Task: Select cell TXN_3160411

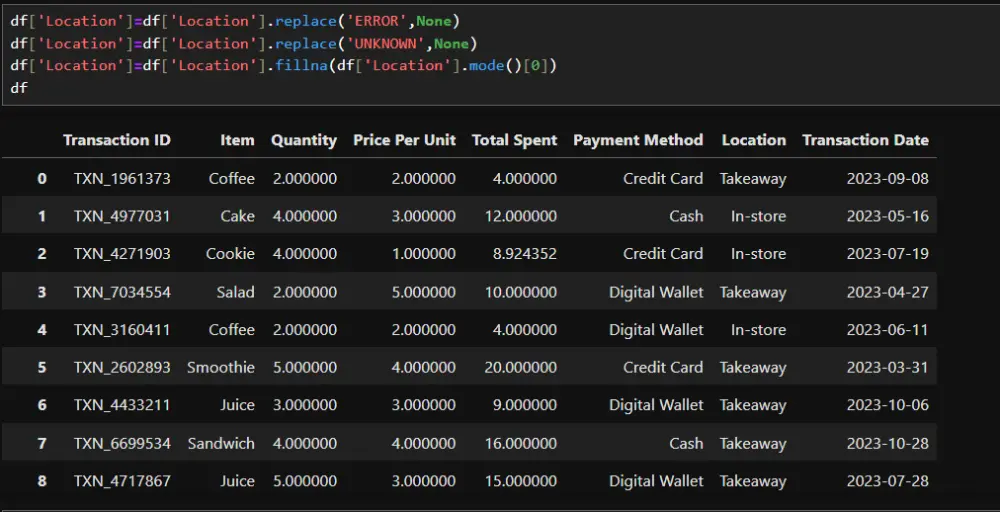Action: [122, 330]
